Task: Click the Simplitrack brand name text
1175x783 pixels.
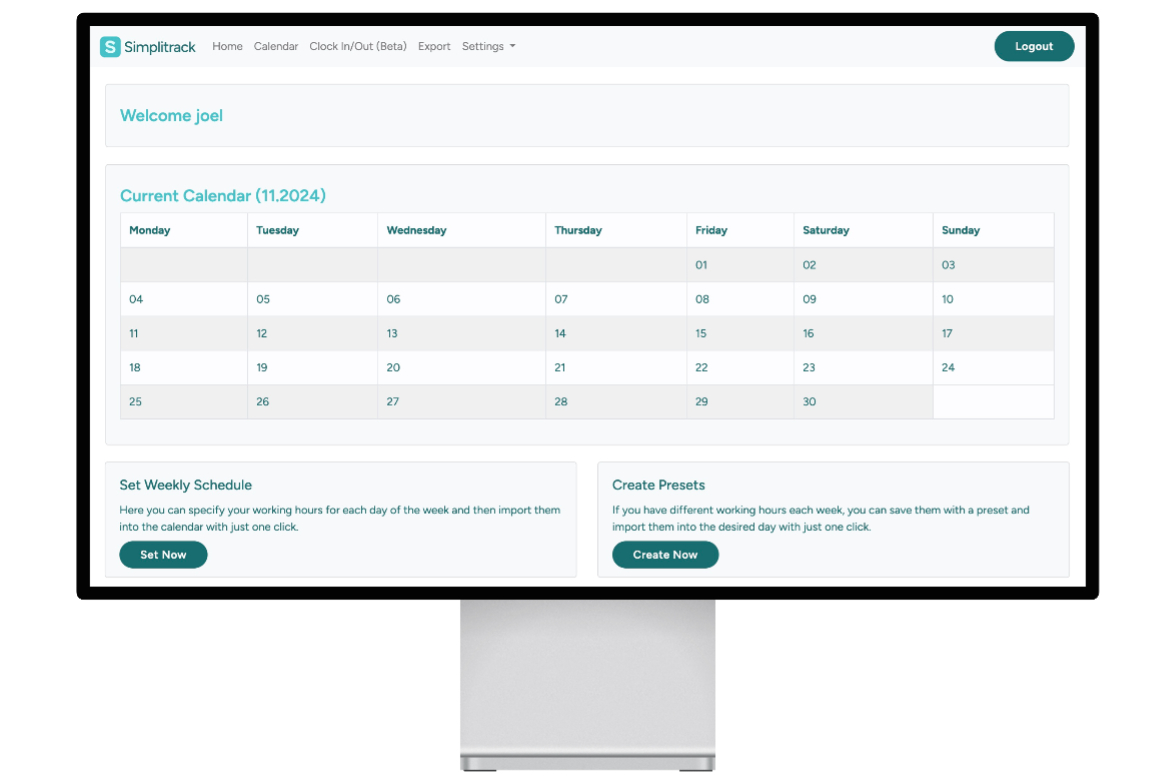Action: pyautogui.click(x=160, y=47)
